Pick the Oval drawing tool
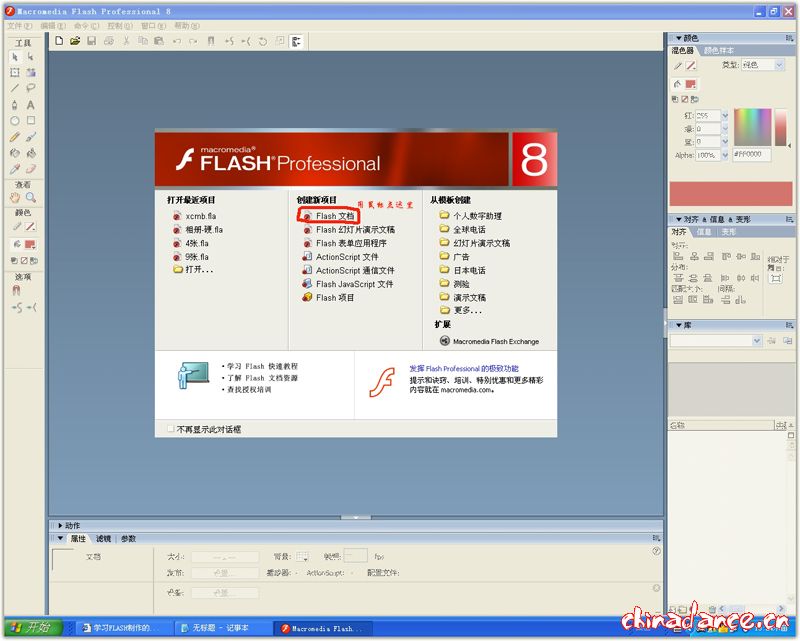800x641 pixels. 14,120
